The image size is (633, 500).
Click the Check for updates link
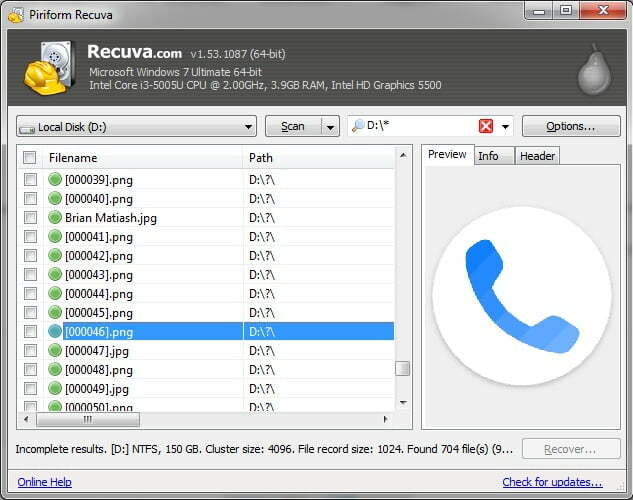click(x=552, y=482)
